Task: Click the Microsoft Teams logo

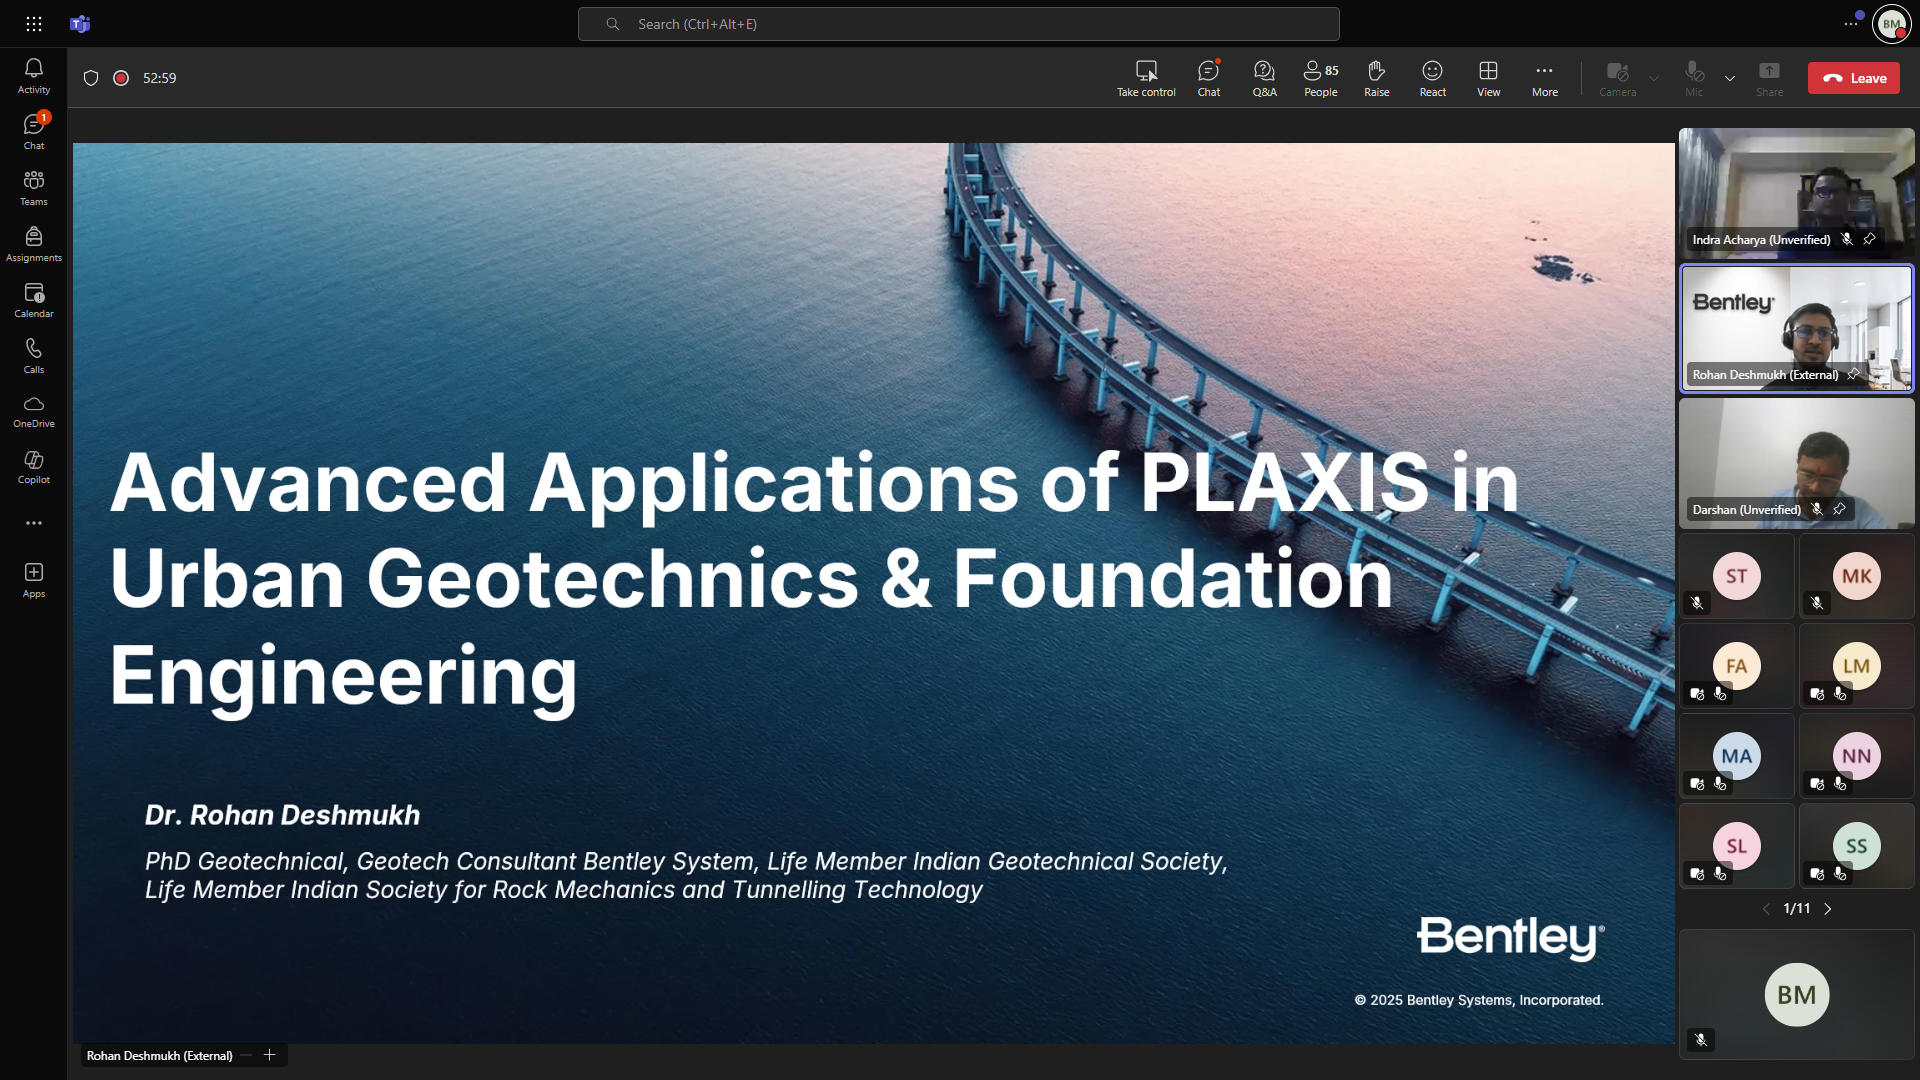Action: pyautogui.click(x=80, y=24)
